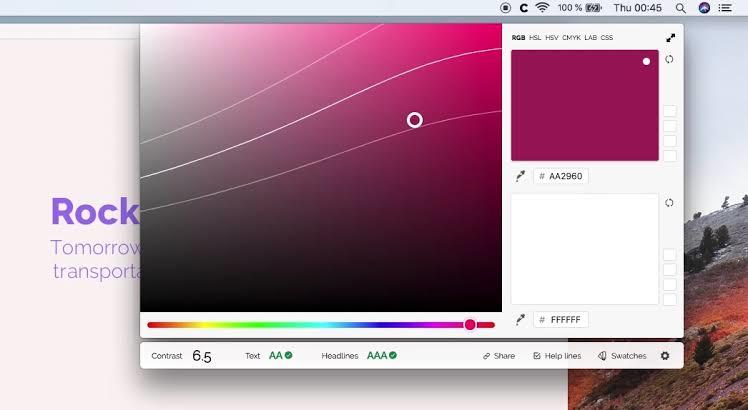Click the eyedropper next to hex FFFFFF
This screenshot has height=410, width=748.
[x=520, y=320]
